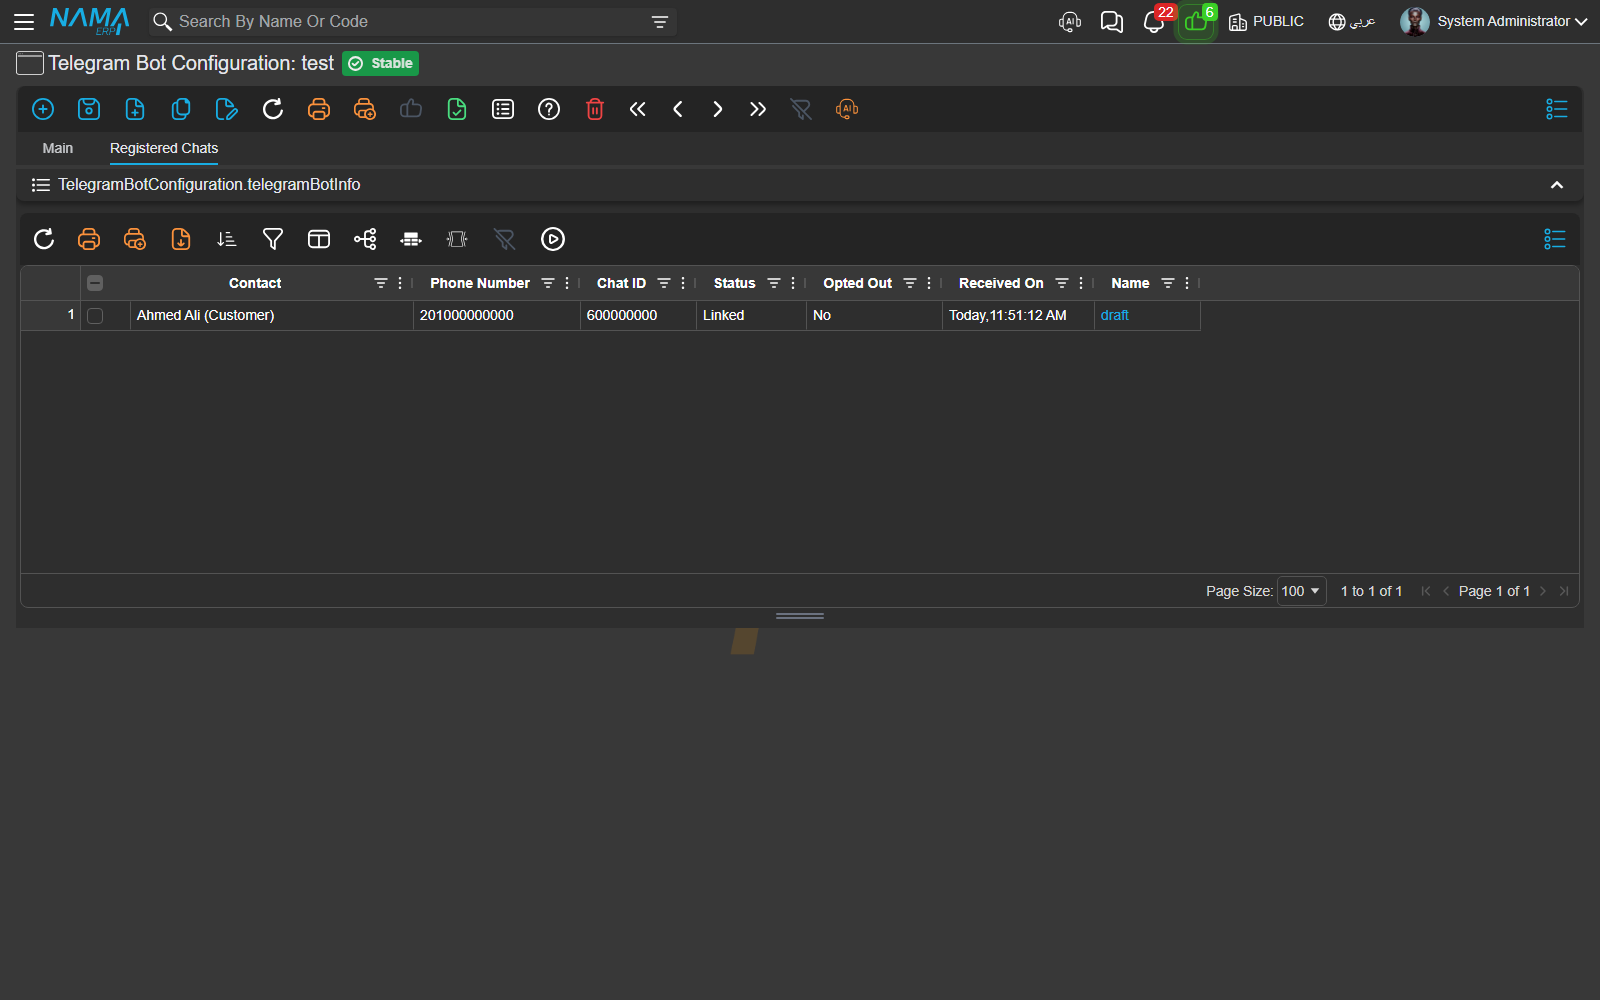Print record using the main toolbar printer icon

click(319, 109)
